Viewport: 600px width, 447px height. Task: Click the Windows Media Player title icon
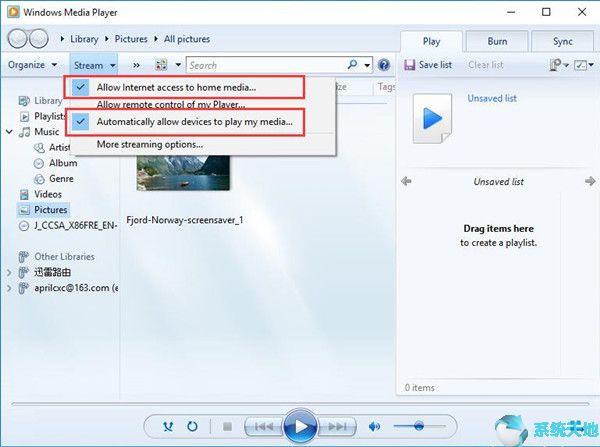pyautogui.click(x=13, y=12)
